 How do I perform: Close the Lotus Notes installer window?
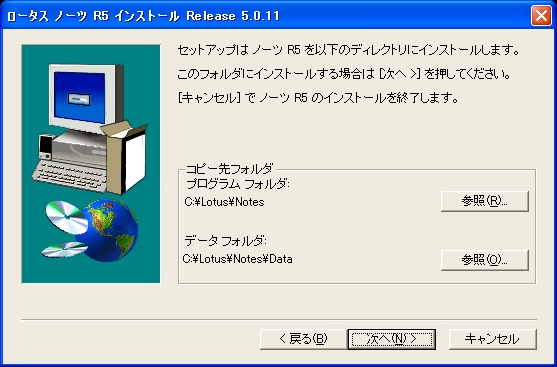pos(541,16)
